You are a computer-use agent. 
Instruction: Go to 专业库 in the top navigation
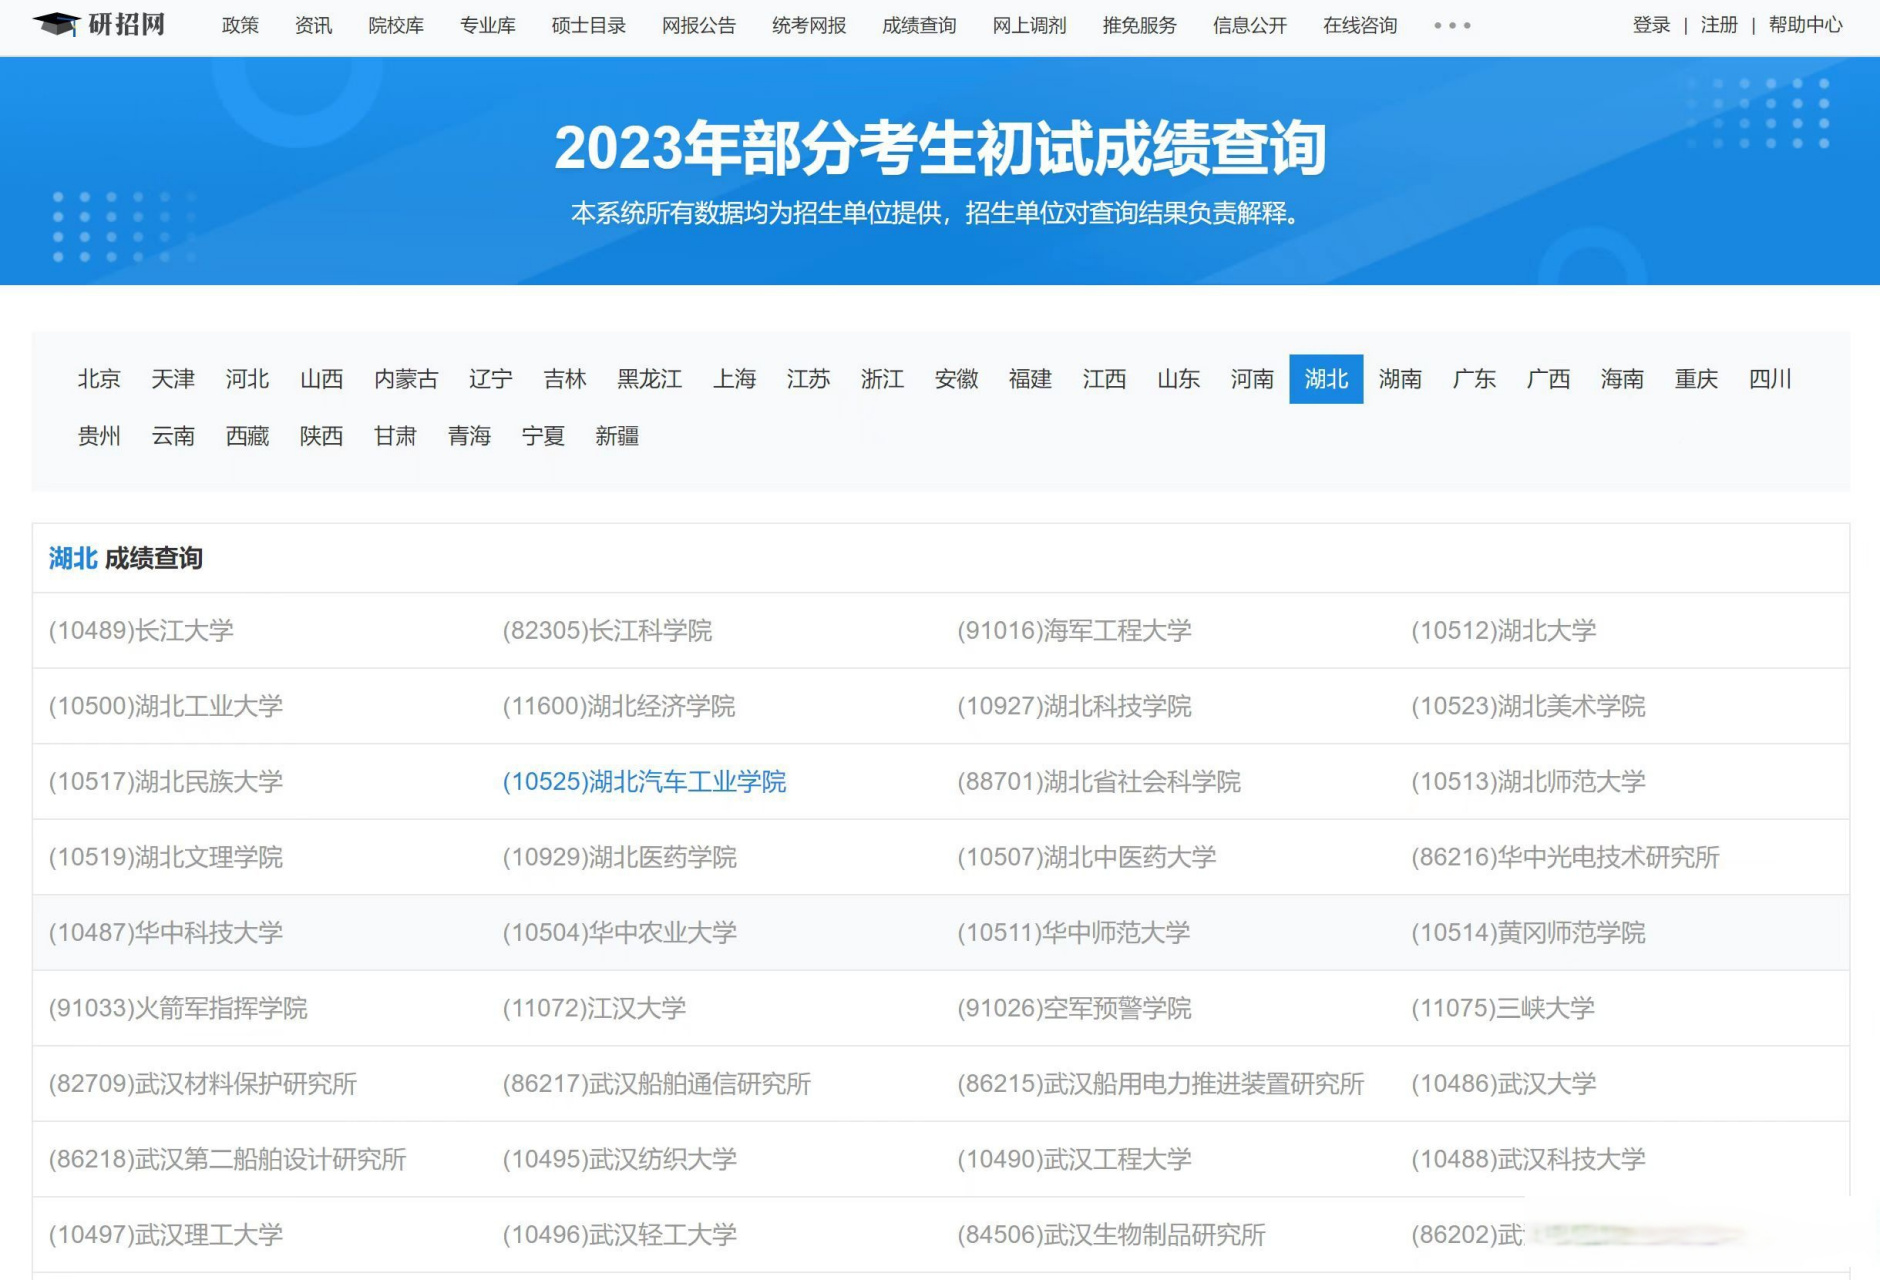click(488, 26)
